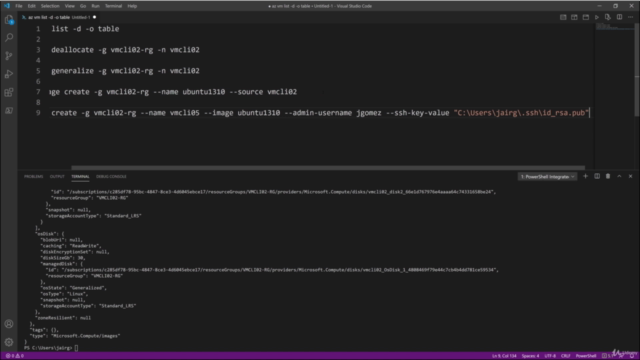Close the terminal panel
This screenshot has height=360, width=640.
point(631,176)
